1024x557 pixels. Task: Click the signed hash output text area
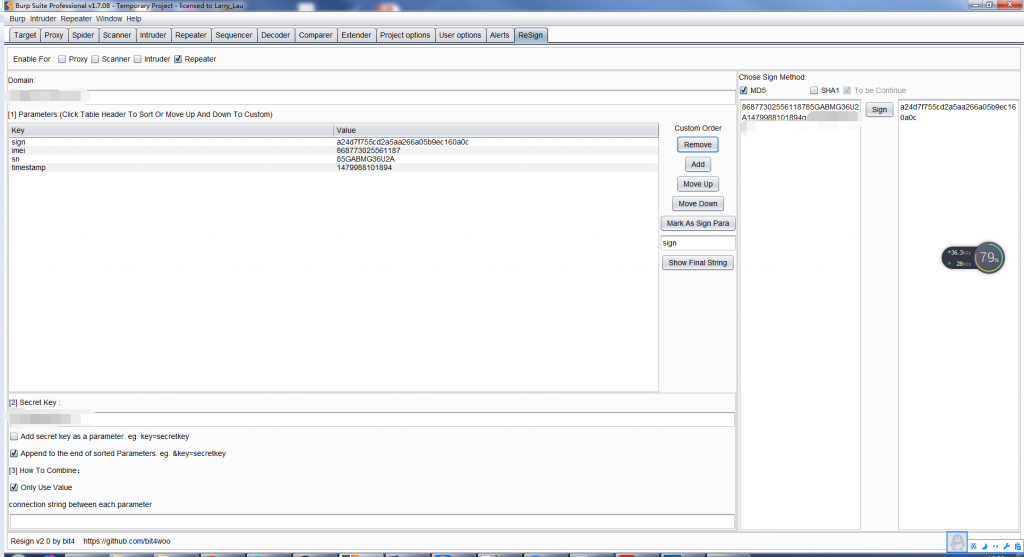click(958, 315)
